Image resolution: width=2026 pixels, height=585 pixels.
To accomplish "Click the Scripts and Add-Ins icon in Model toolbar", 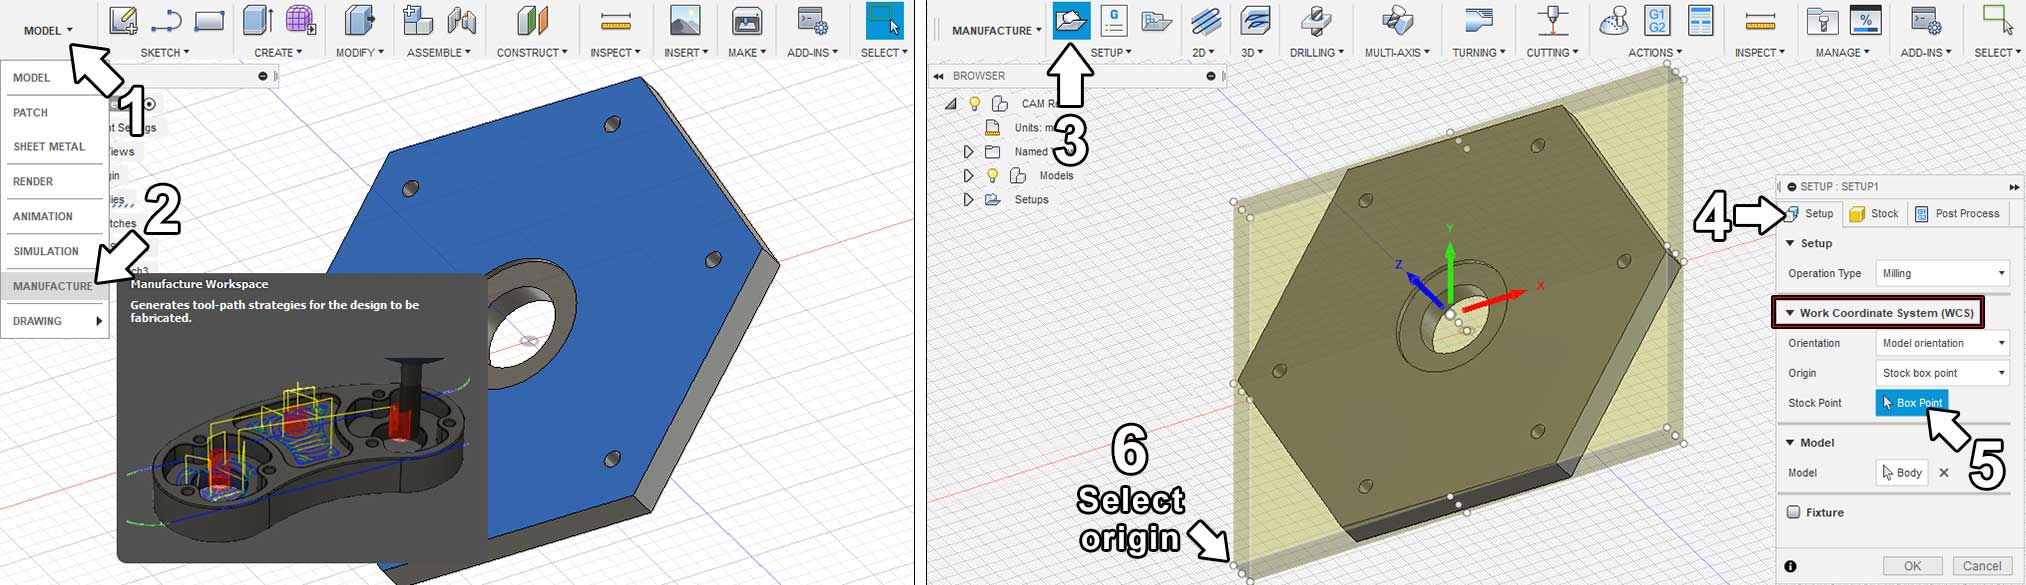I will click(x=812, y=20).
